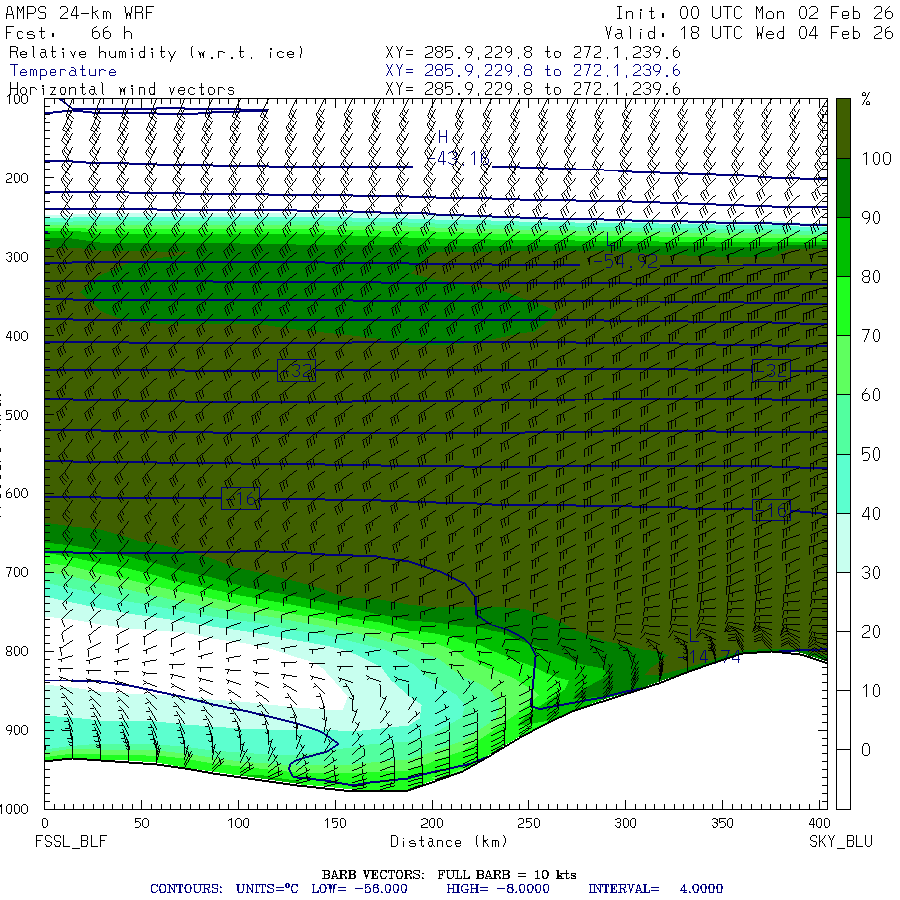Click the L -14.74 label near terrain
This screenshot has width=900, height=900.
(x=709, y=646)
